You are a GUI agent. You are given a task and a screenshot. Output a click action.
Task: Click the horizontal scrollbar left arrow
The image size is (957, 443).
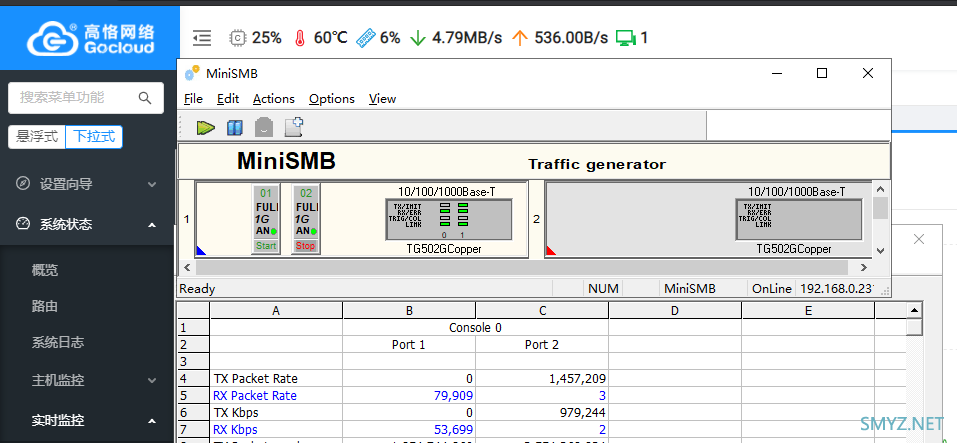[x=187, y=267]
